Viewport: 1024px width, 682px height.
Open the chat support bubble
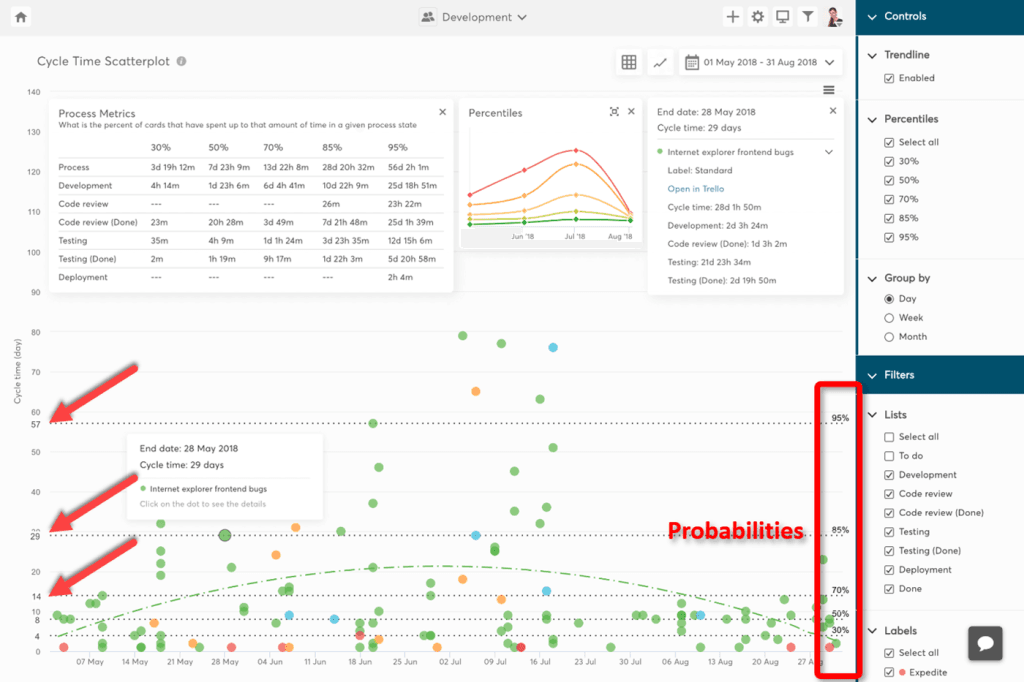click(985, 643)
